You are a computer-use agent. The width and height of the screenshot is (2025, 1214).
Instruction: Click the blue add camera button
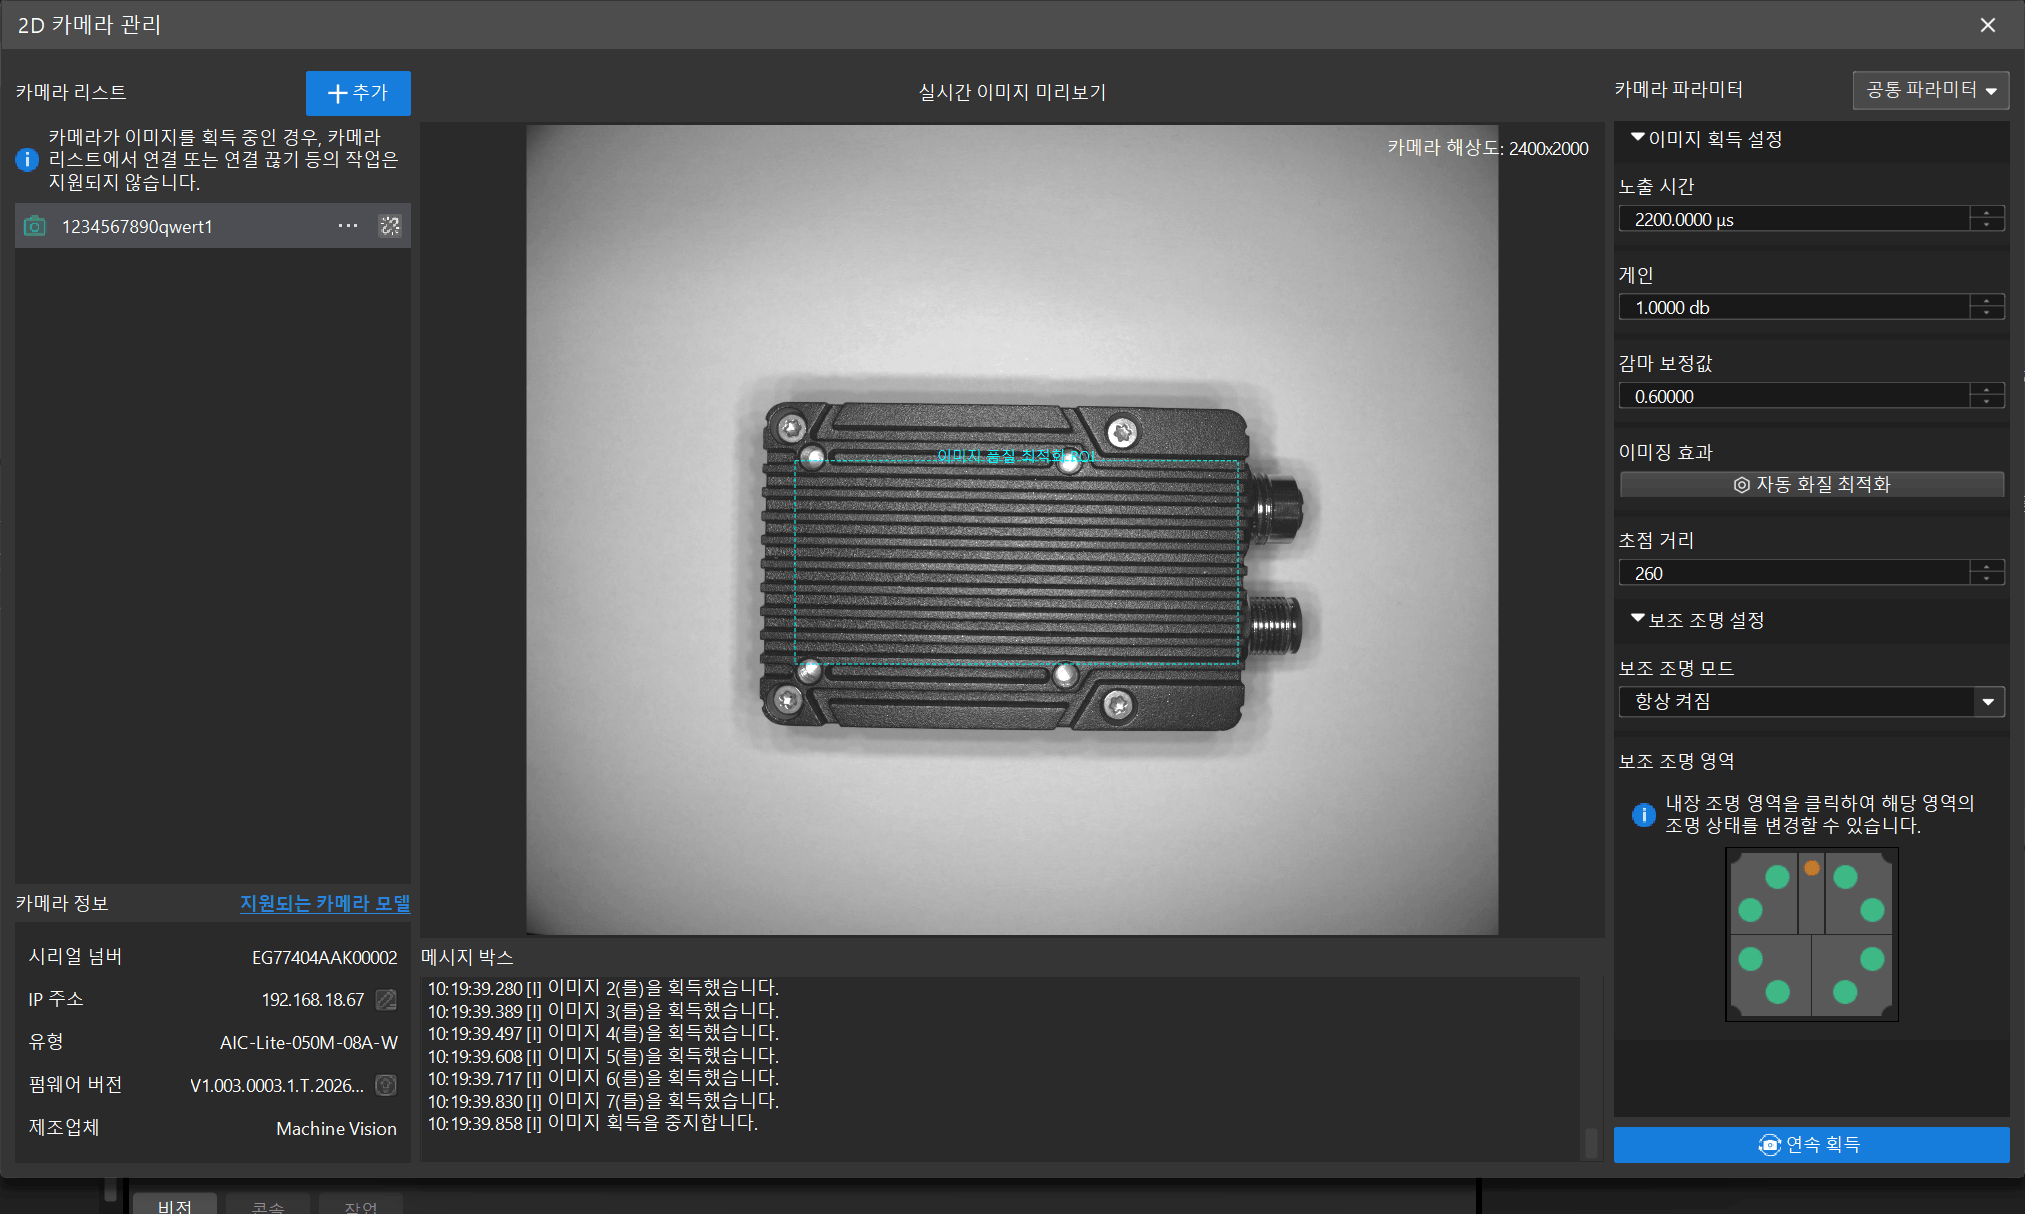(x=358, y=93)
